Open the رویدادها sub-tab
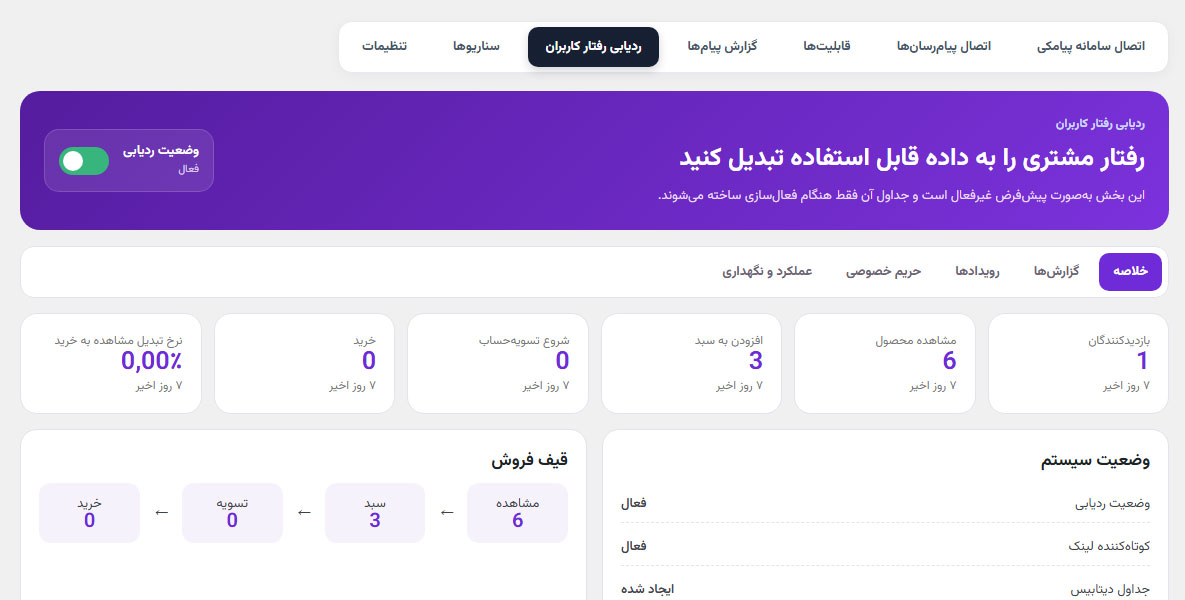The image size is (1185, 600). (977, 271)
